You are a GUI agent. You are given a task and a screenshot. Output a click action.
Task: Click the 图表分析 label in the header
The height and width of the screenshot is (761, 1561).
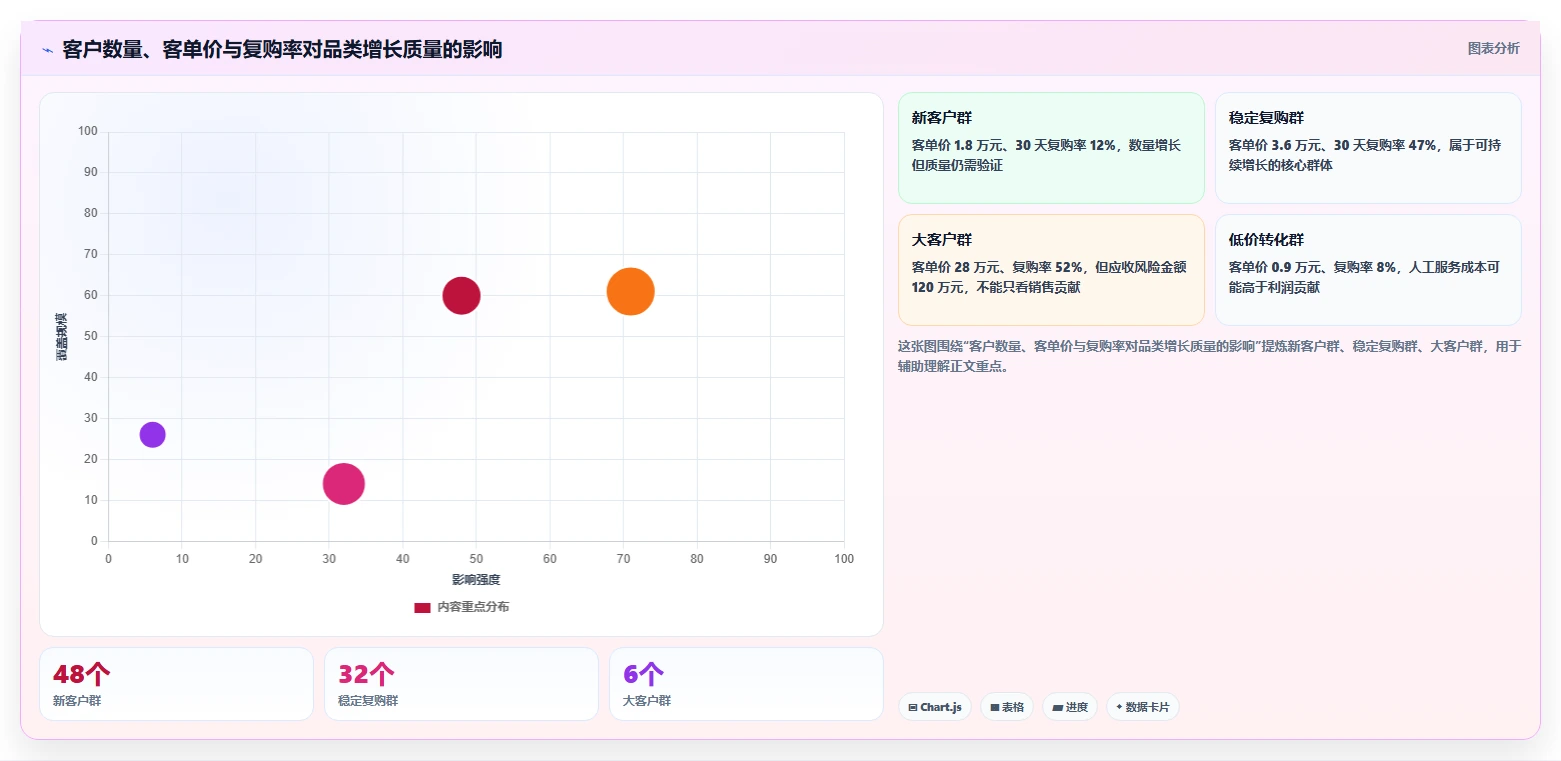pyautogui.click(x=1493, y=48)
